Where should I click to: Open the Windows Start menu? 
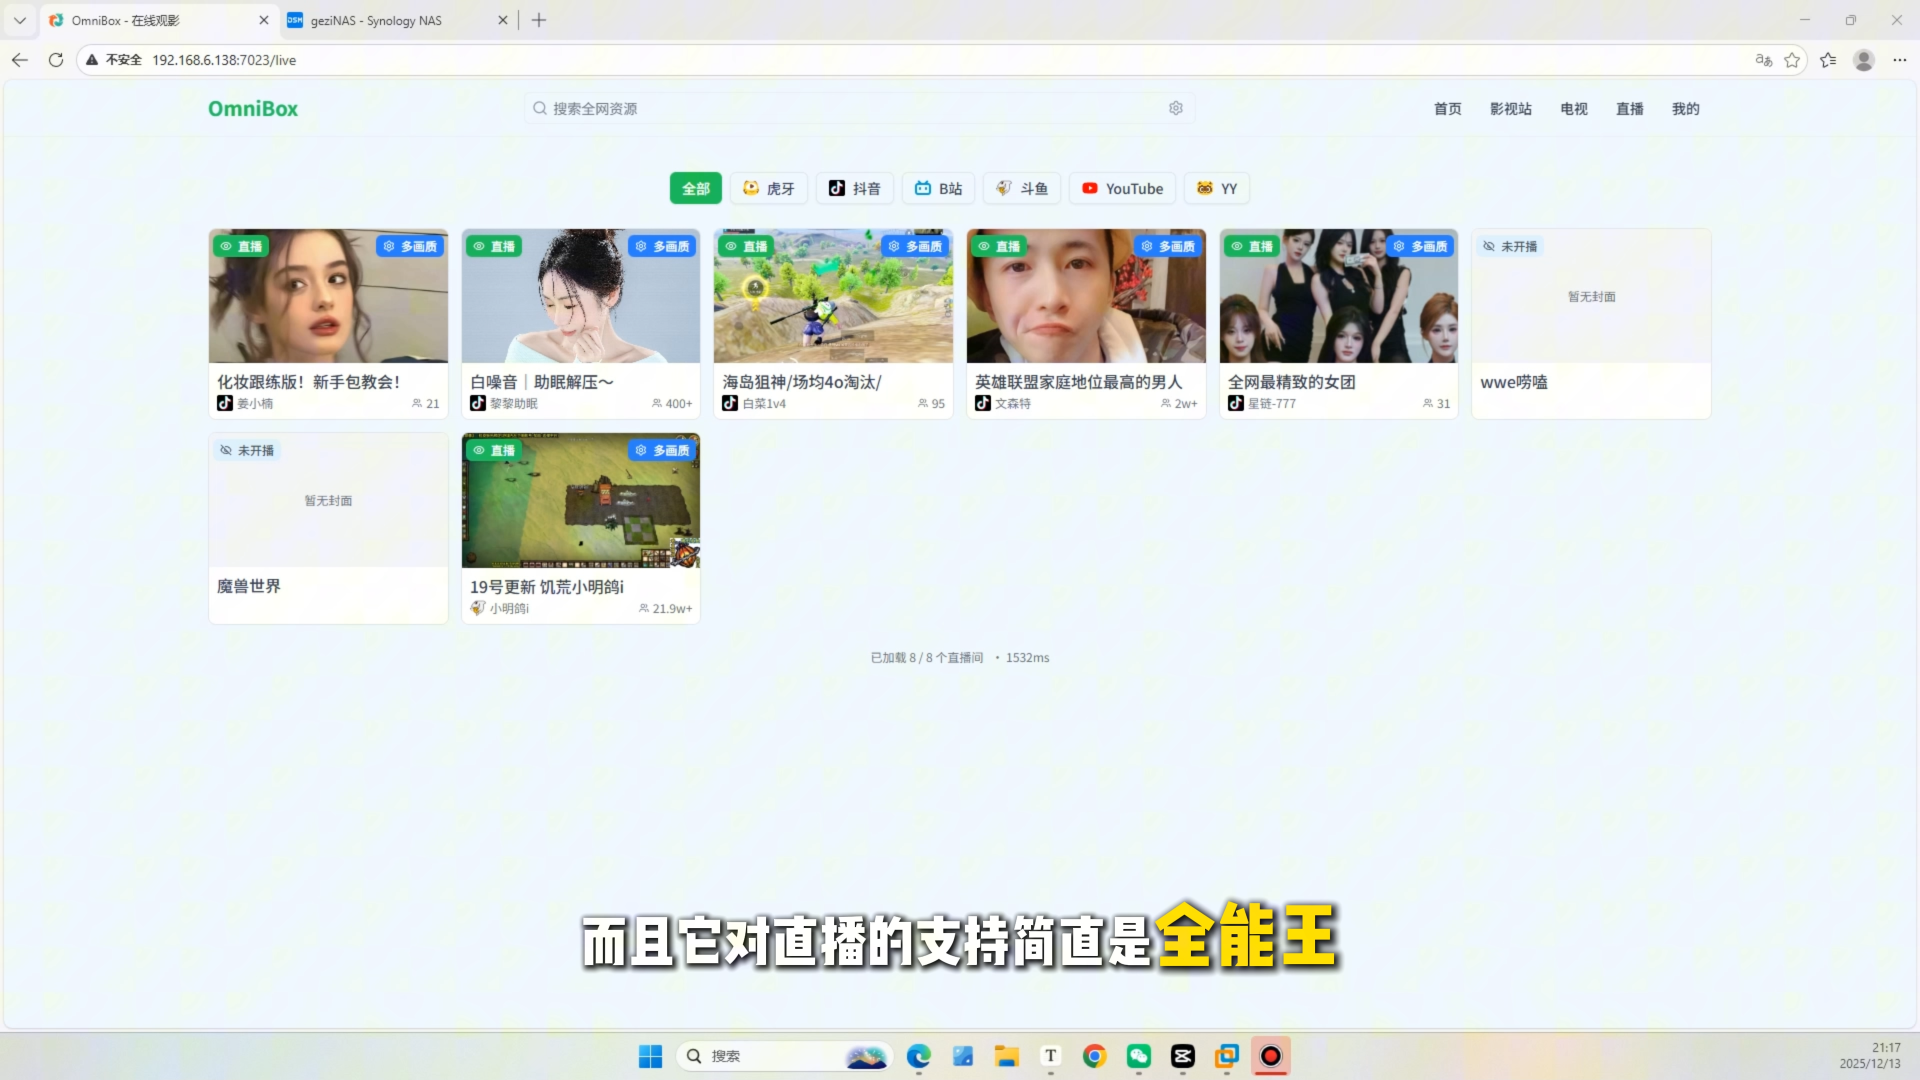tap(650, 1056)
